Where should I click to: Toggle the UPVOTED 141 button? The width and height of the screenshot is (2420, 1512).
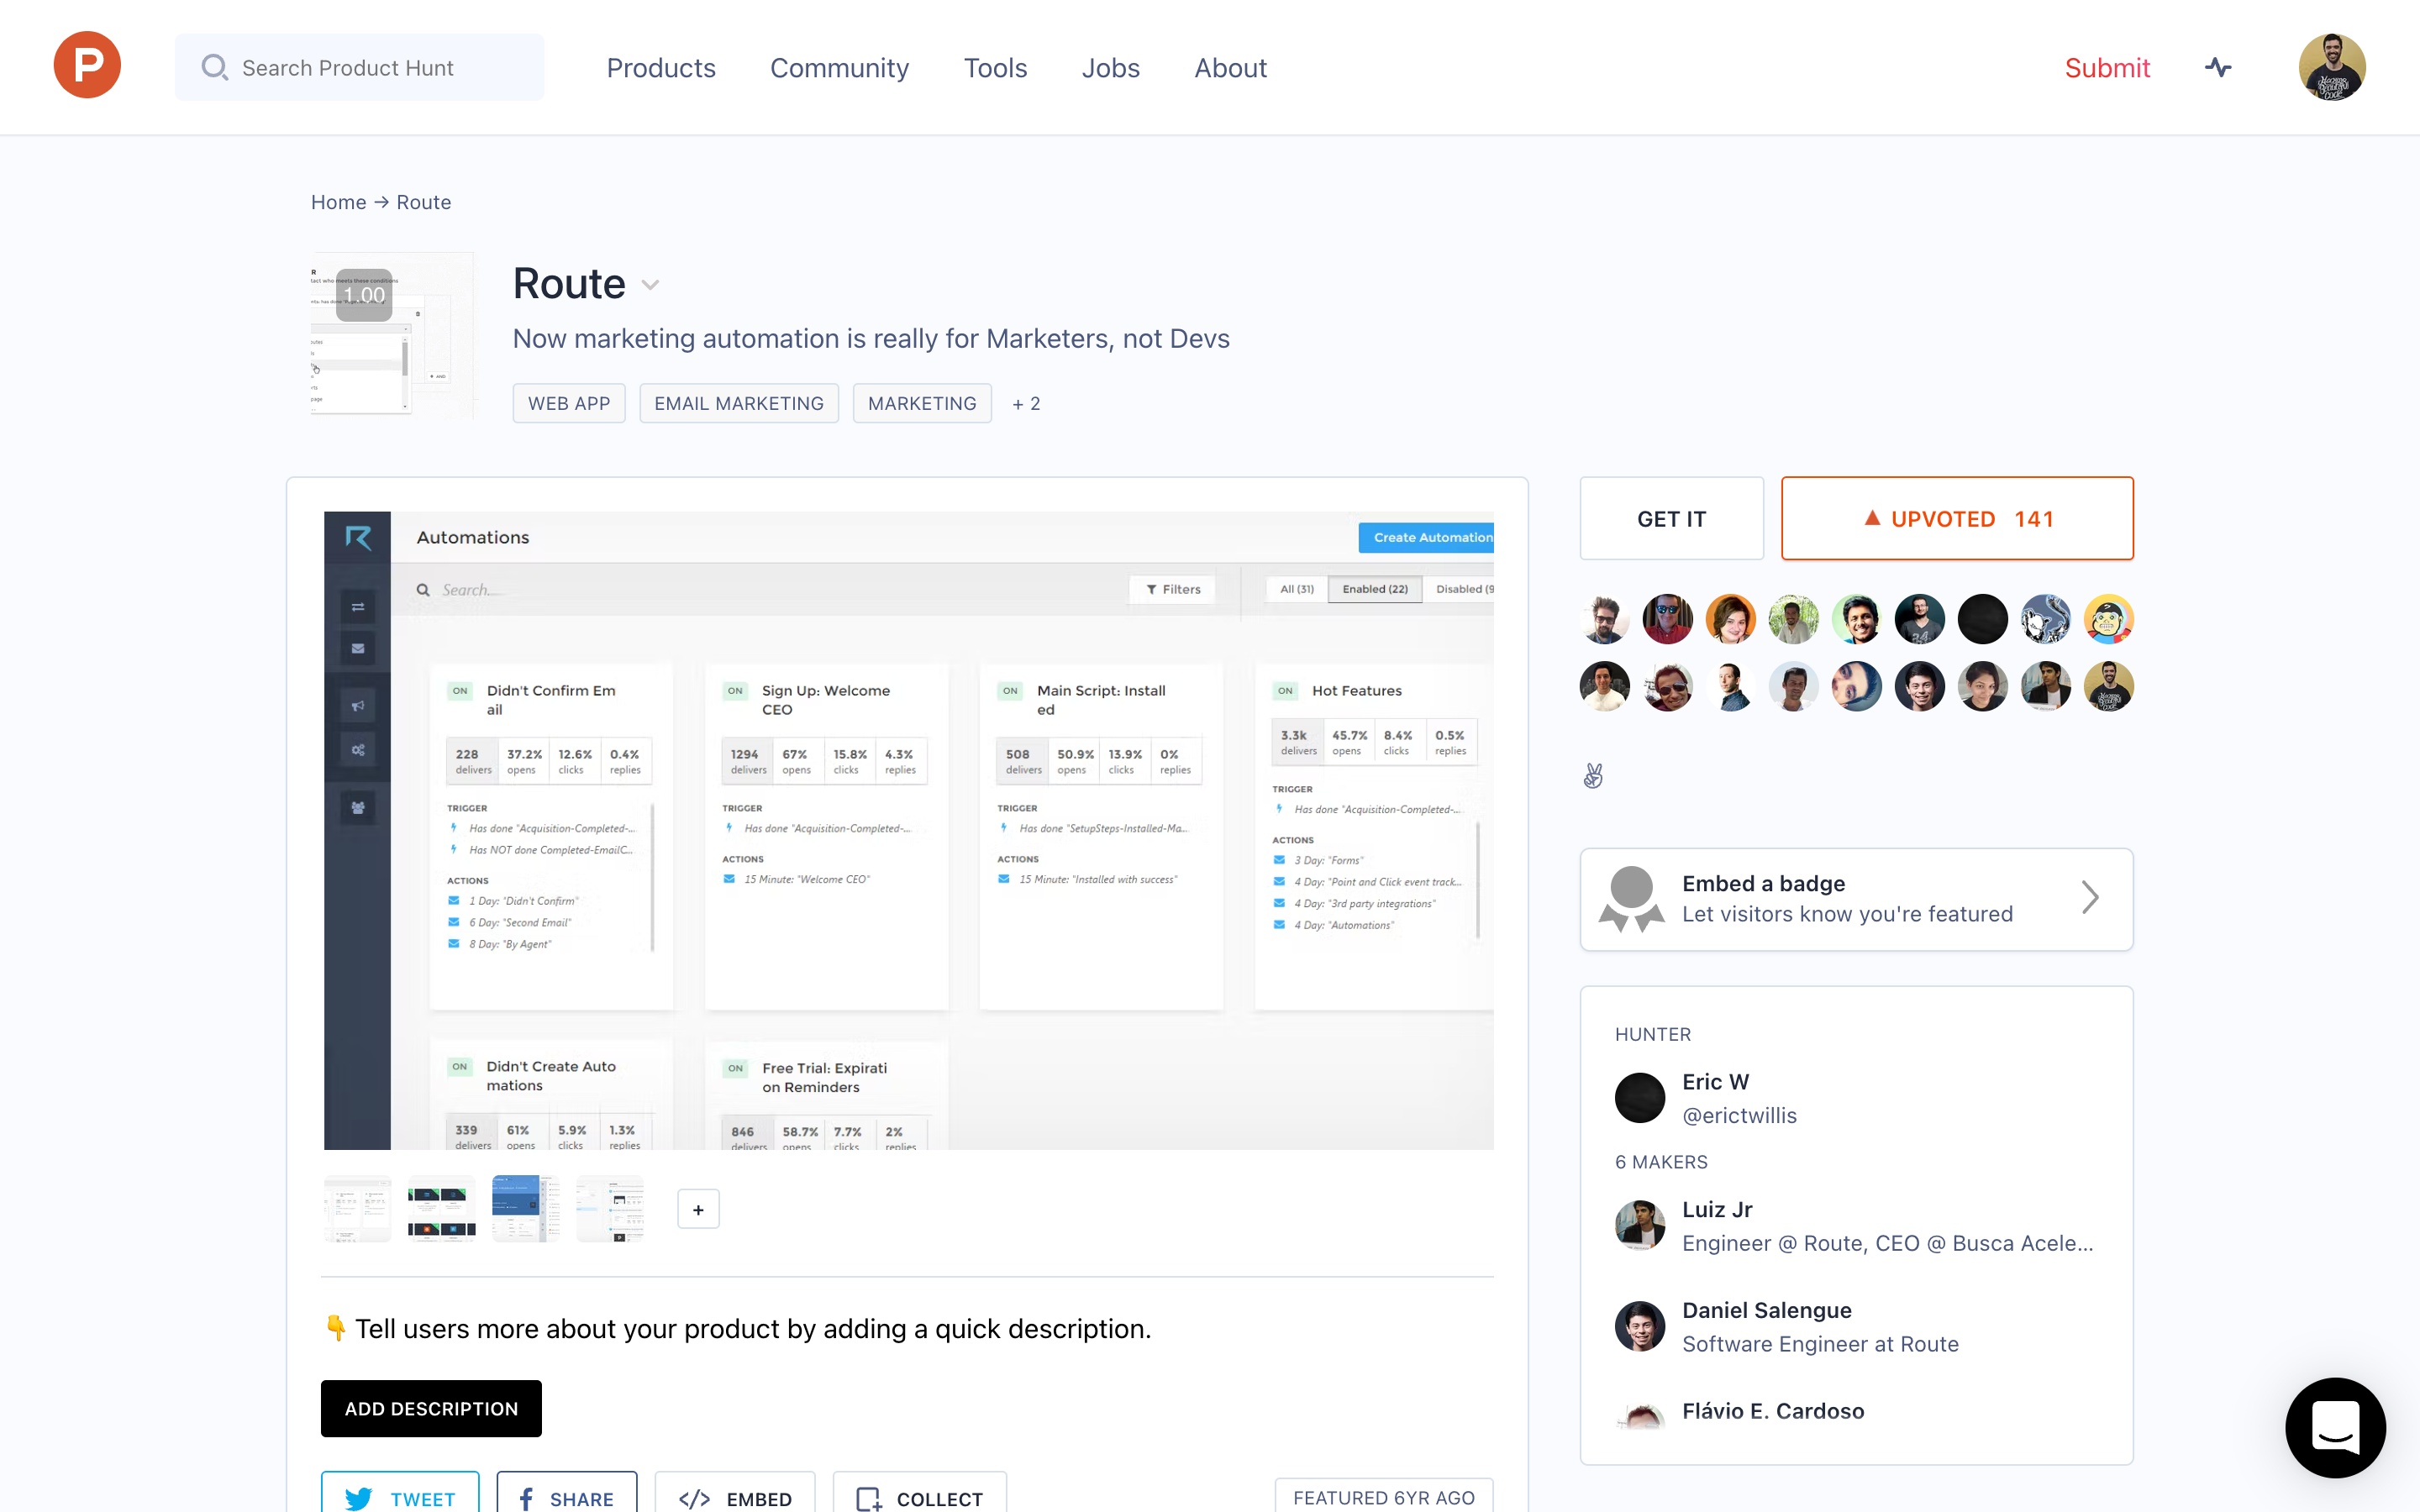[x=1957, y=518]
